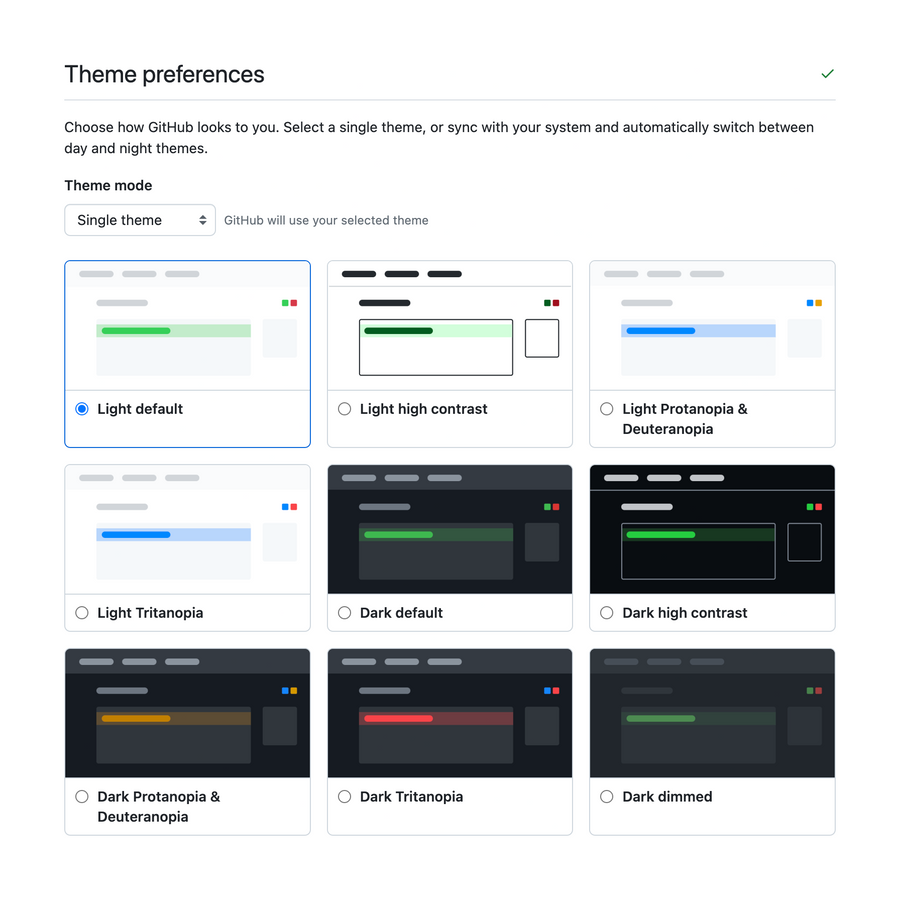
Task: Click the Dark dimmed theme preview image
Action: (712, 713)
